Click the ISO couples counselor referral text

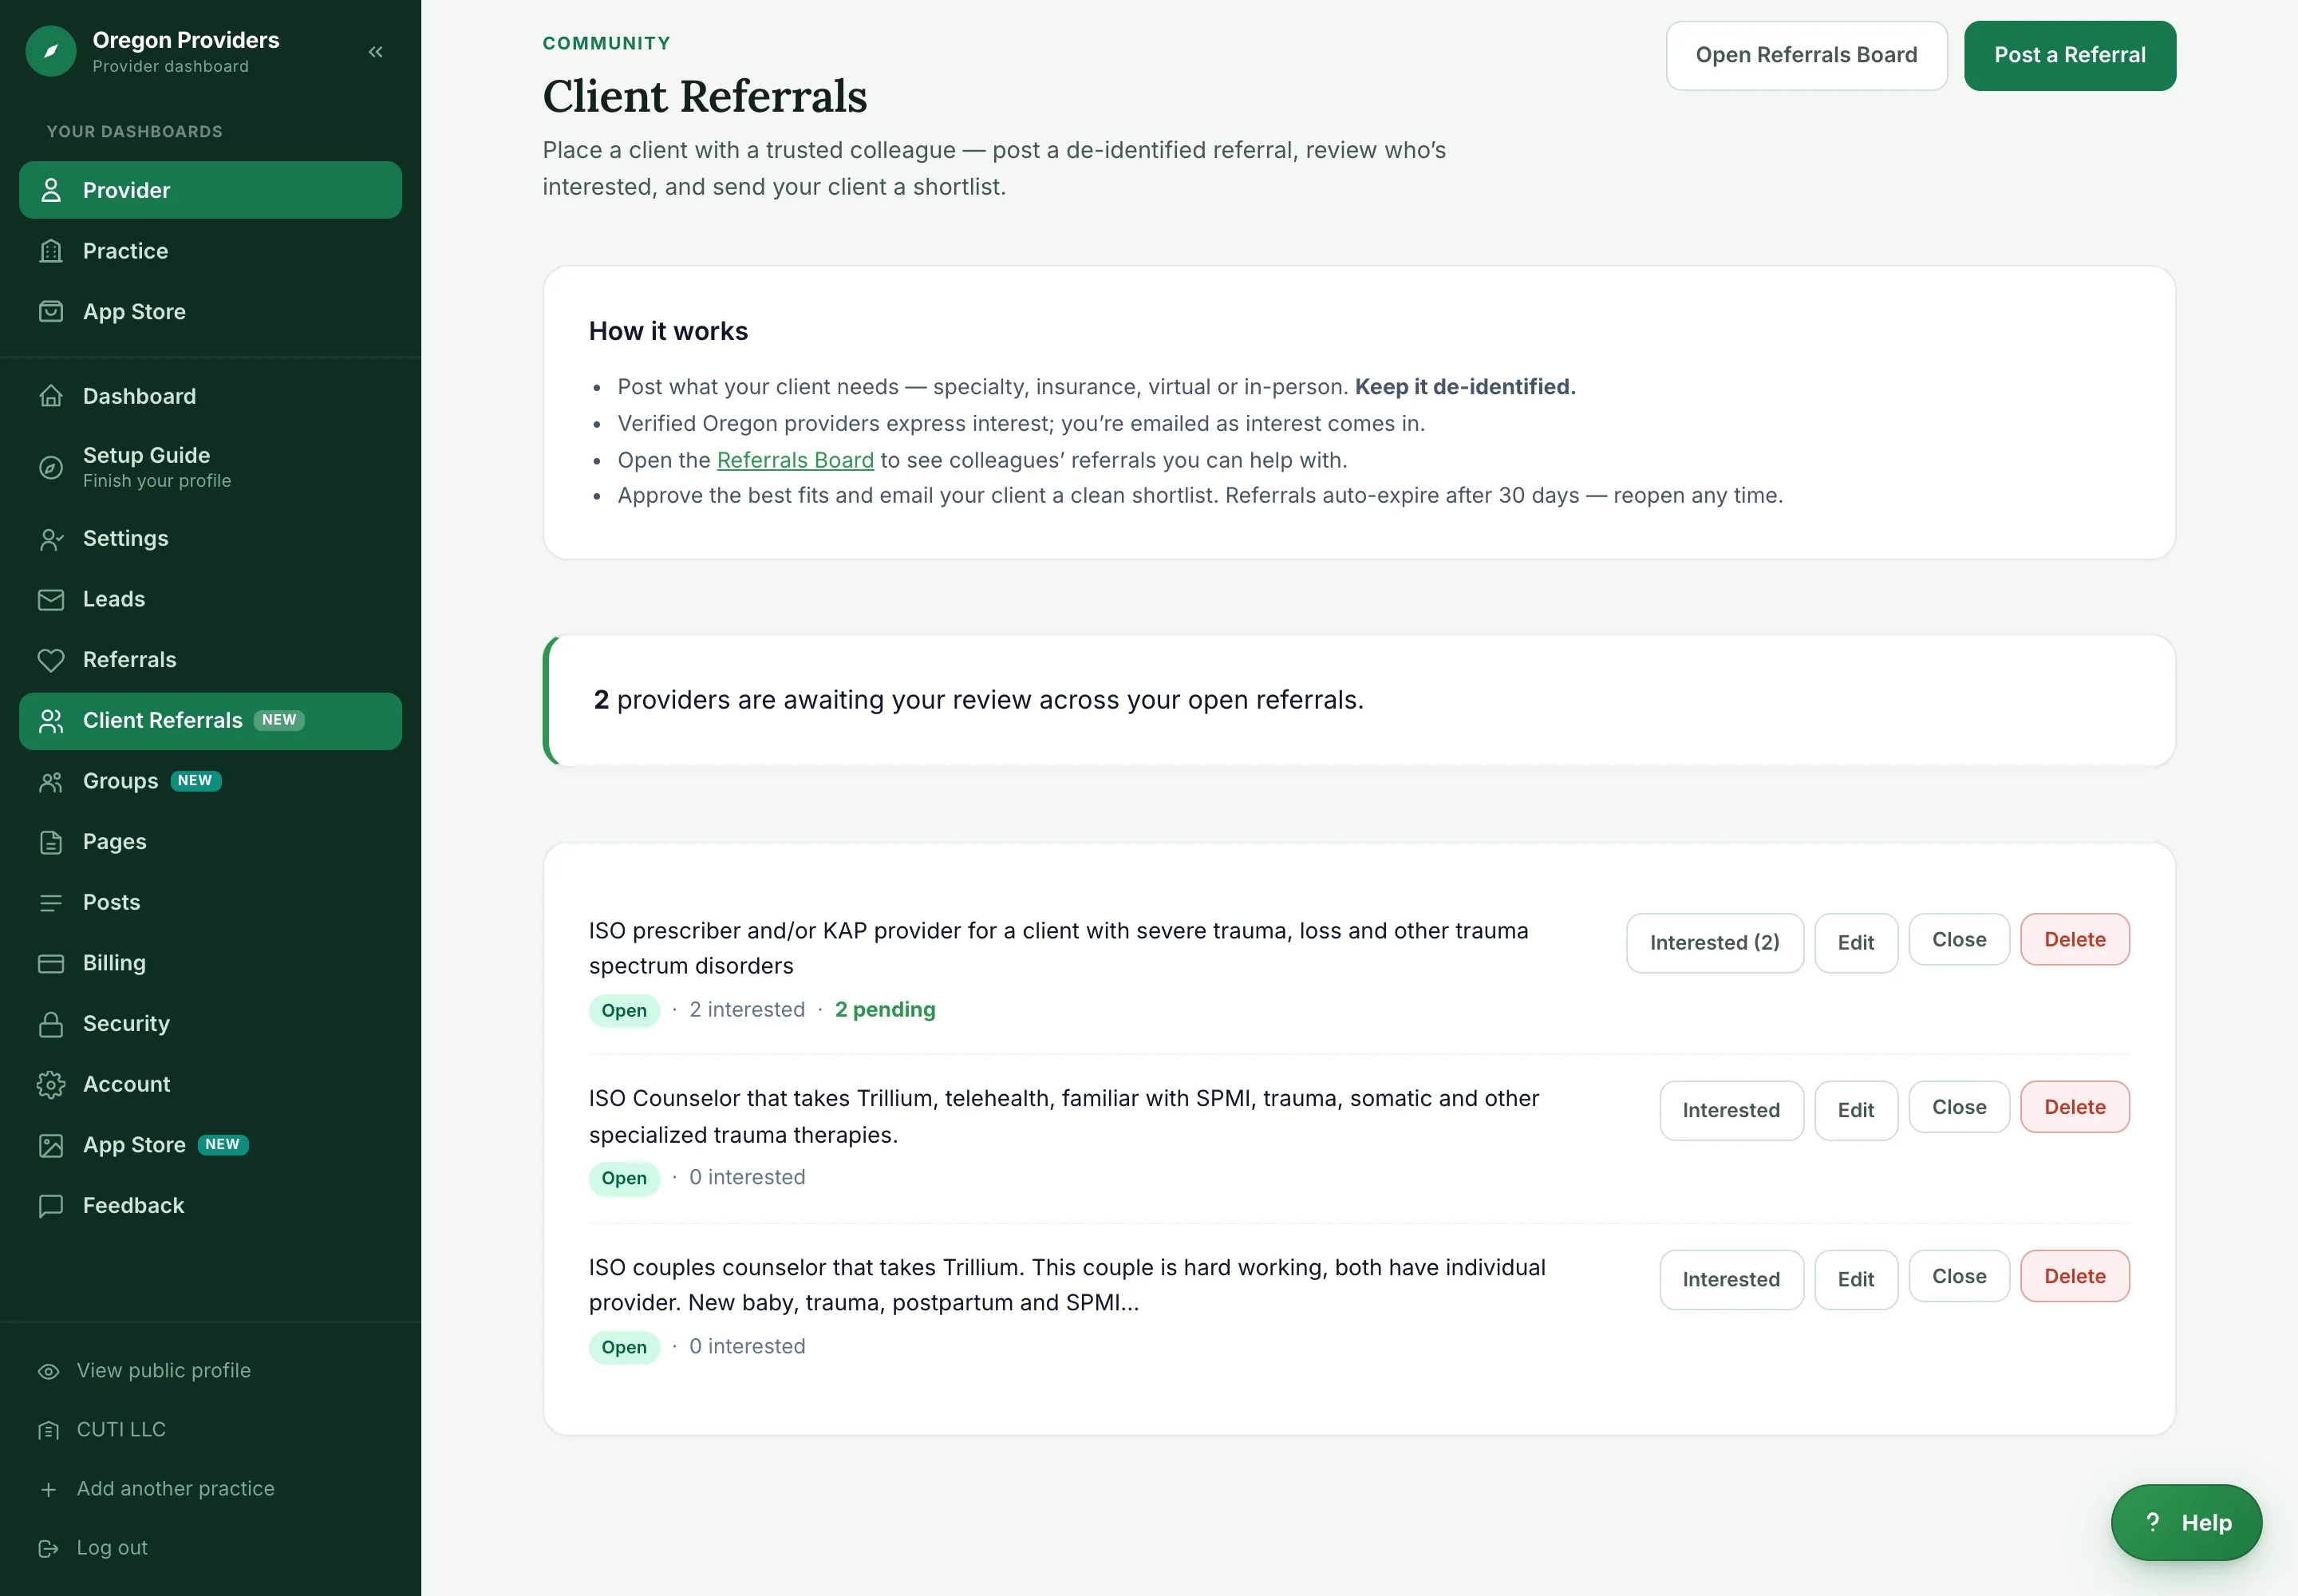(x=1067, y=1285)
